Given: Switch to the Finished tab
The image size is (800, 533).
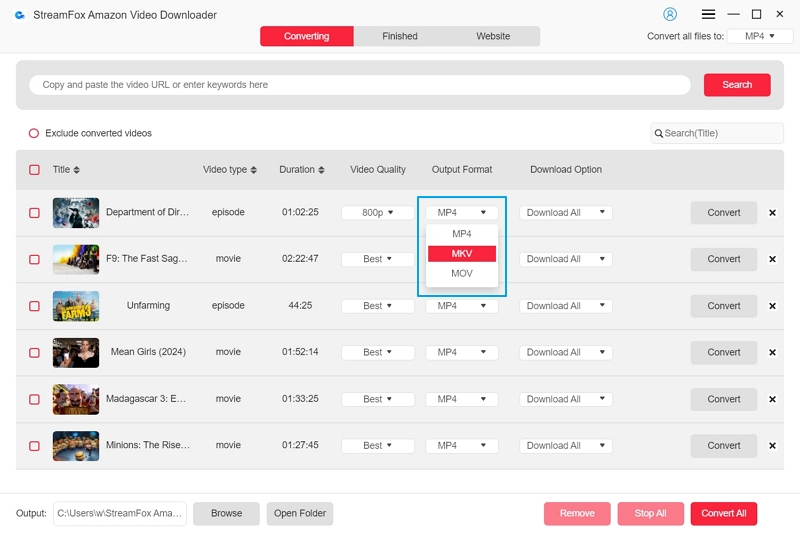Looking at the screenshot, I should click(x=400, y=36).
